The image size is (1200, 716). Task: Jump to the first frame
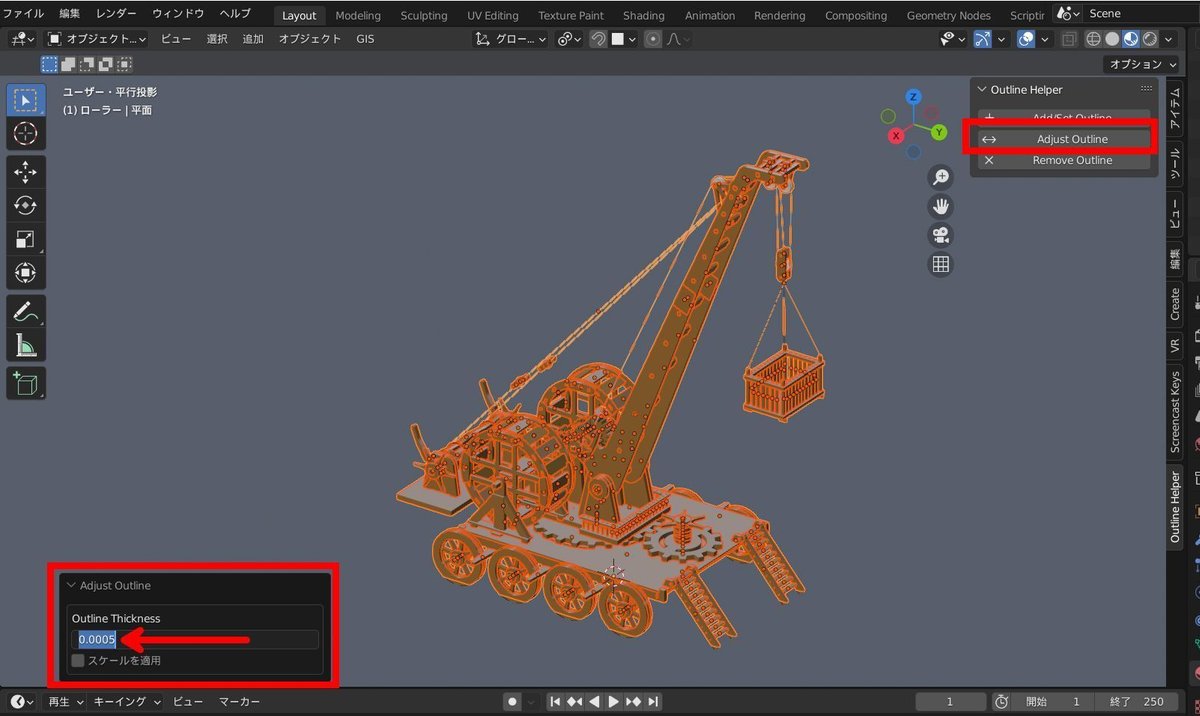click(556, 702)
